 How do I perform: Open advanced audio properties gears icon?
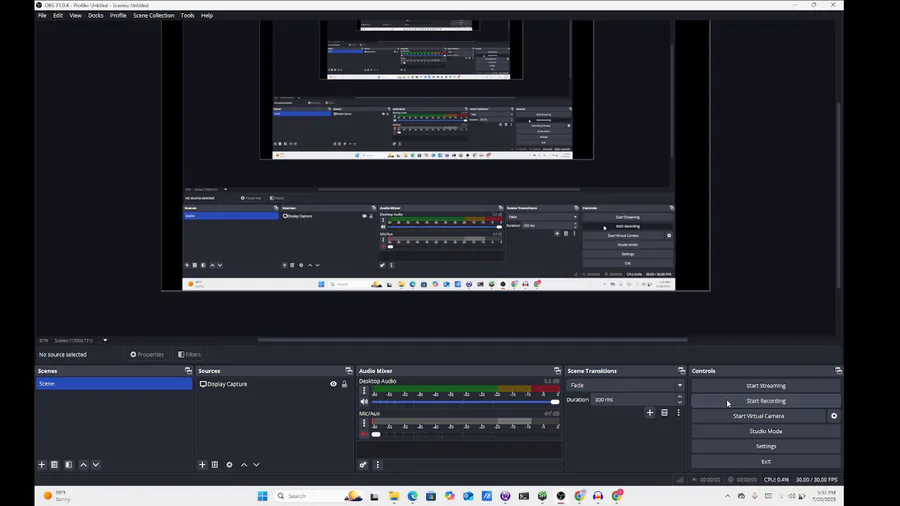click(x=363, y=465)
